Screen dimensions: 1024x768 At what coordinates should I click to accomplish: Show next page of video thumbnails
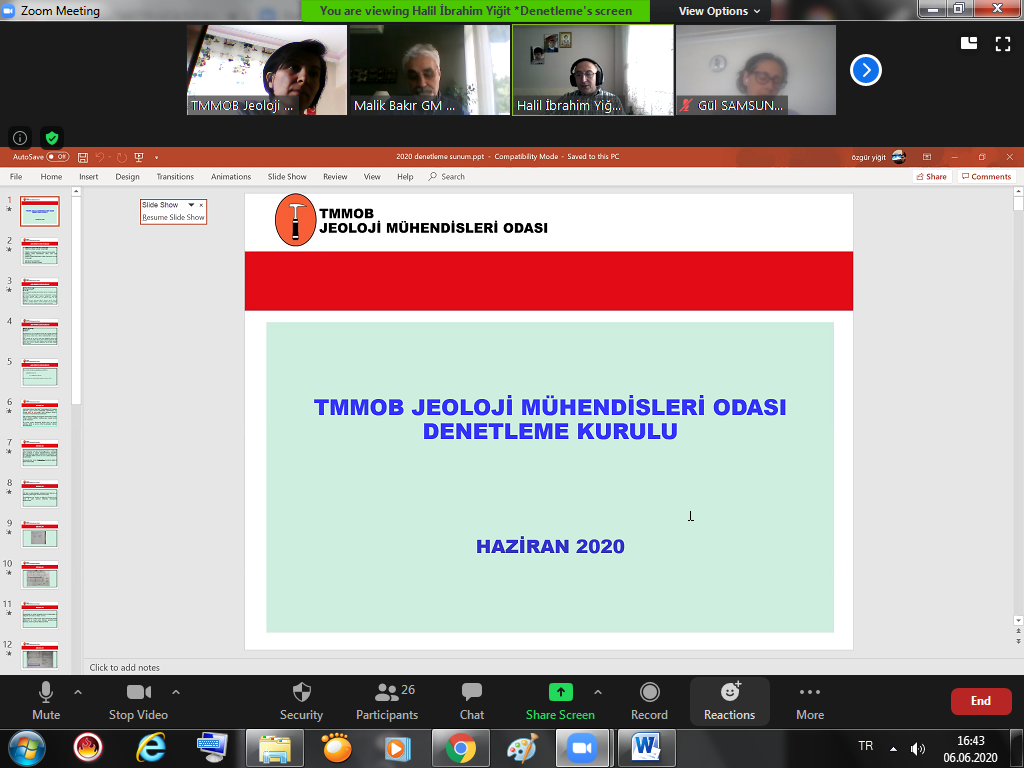point(866,70)
